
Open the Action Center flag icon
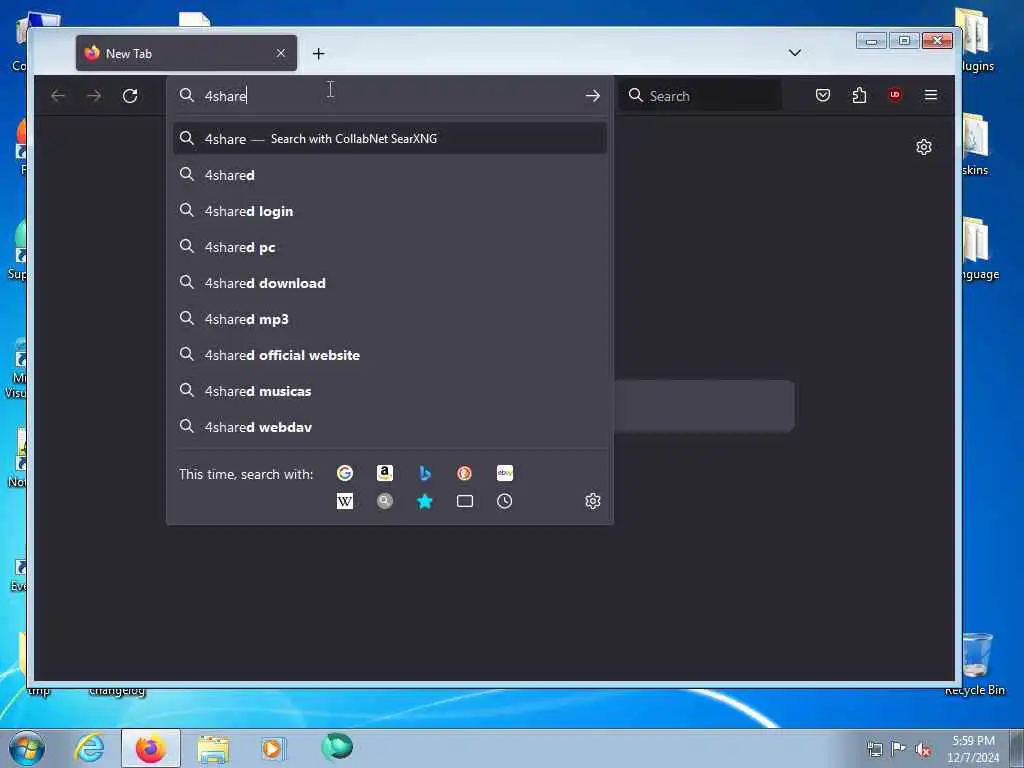(x=899, y=749)
